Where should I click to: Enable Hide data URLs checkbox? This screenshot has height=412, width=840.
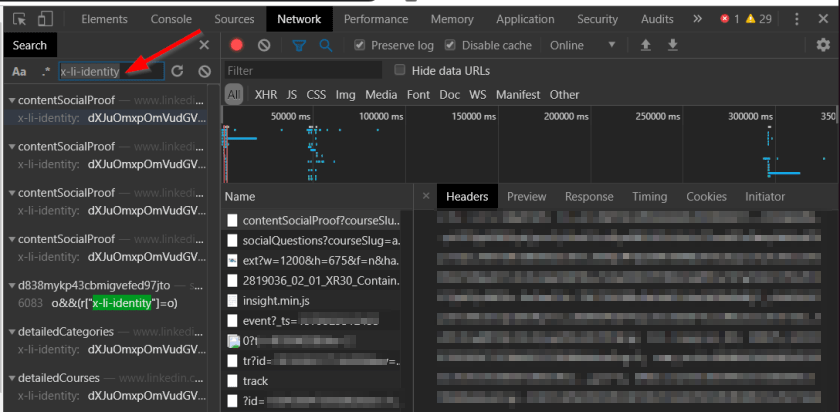[x=401, y=70]
